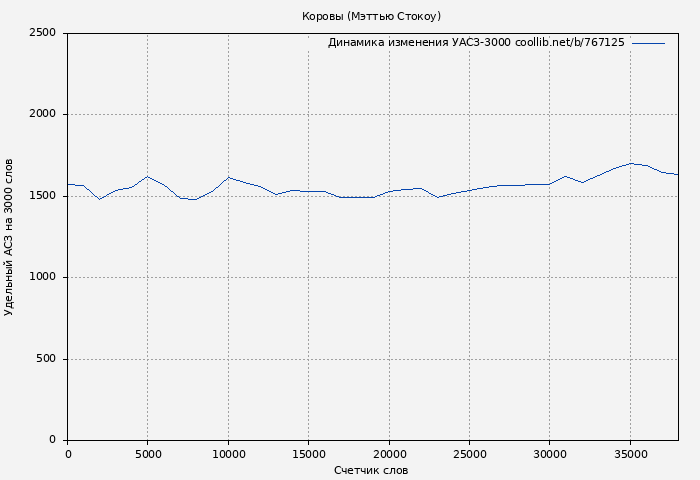Click the 1500 tick label on the y-axis
The height and width of the screenshot is (480, 700).
pyautogui.click(x=42, y=196)
